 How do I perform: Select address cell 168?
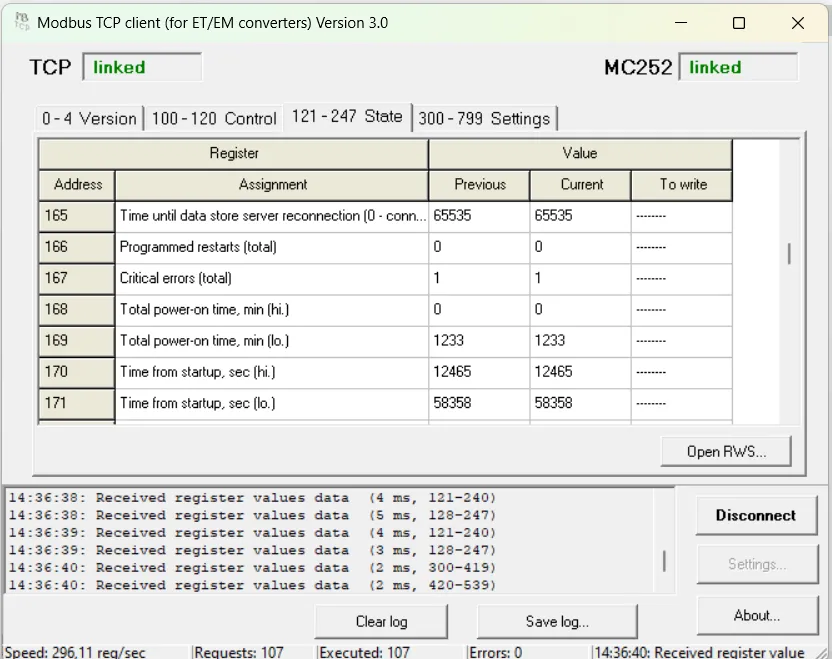point(77,310)
